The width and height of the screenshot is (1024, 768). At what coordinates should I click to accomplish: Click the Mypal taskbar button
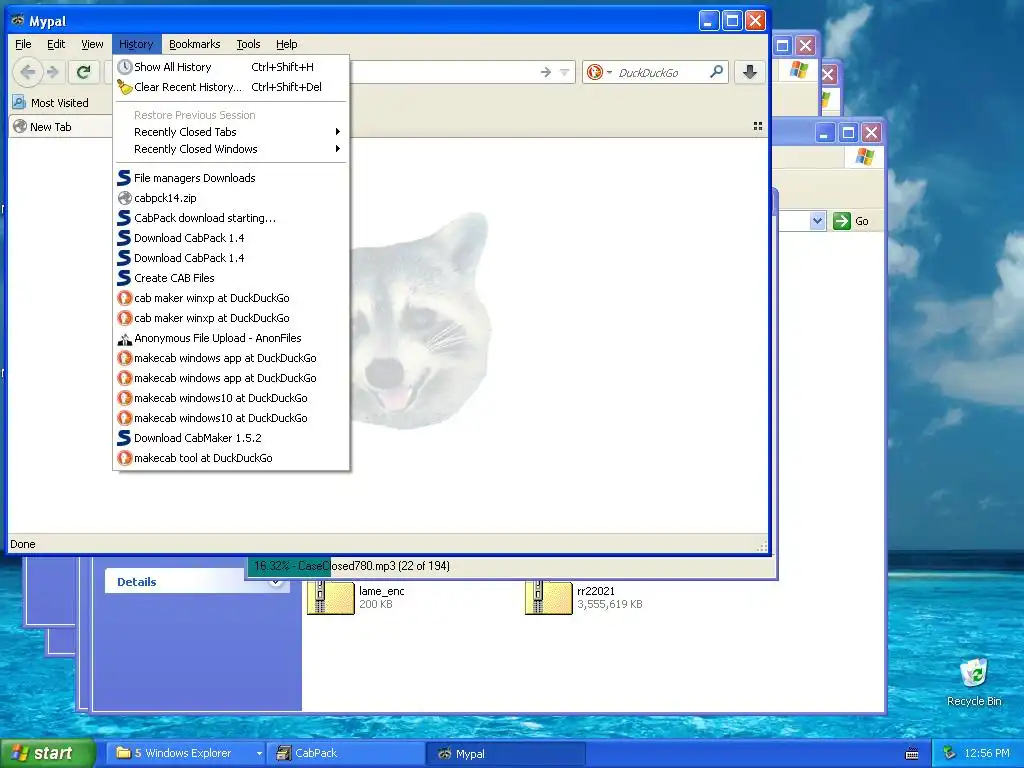click(x=505, y=753)
